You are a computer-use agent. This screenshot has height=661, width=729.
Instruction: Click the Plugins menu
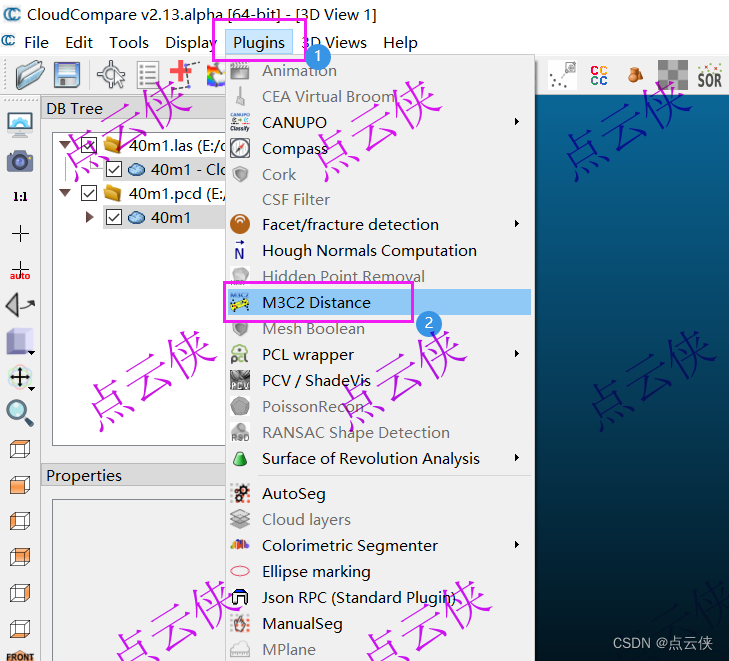258,43
